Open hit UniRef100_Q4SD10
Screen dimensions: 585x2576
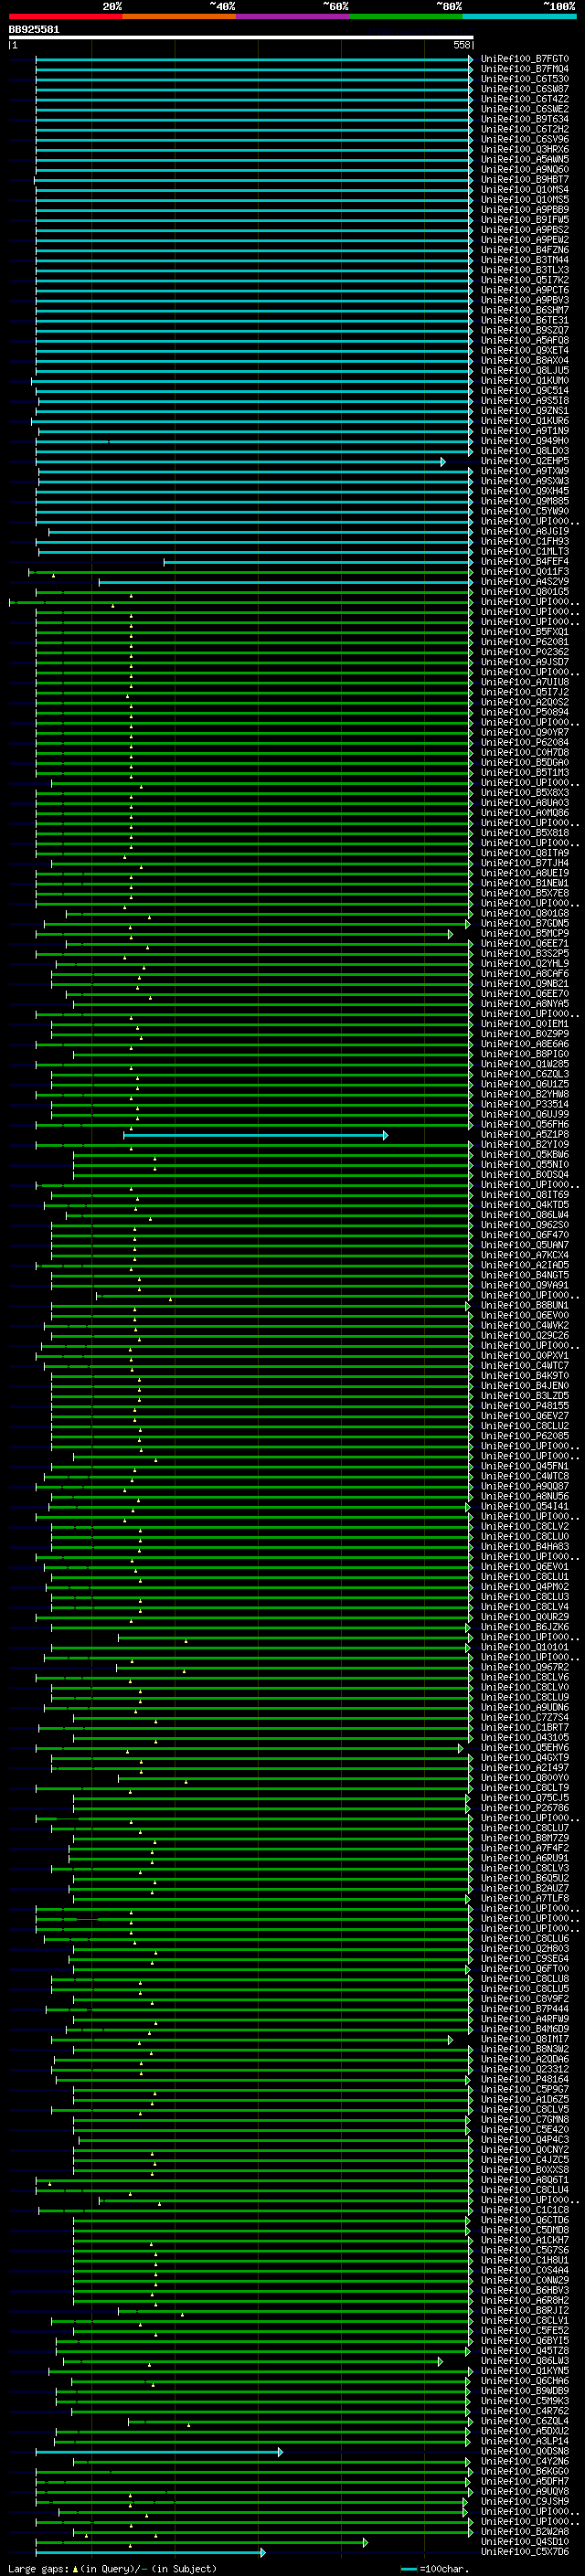coord(524,2541)
